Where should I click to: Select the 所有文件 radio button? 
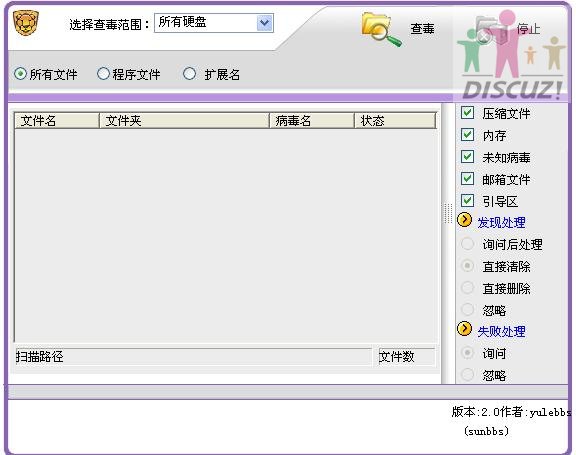coord(20,74)
